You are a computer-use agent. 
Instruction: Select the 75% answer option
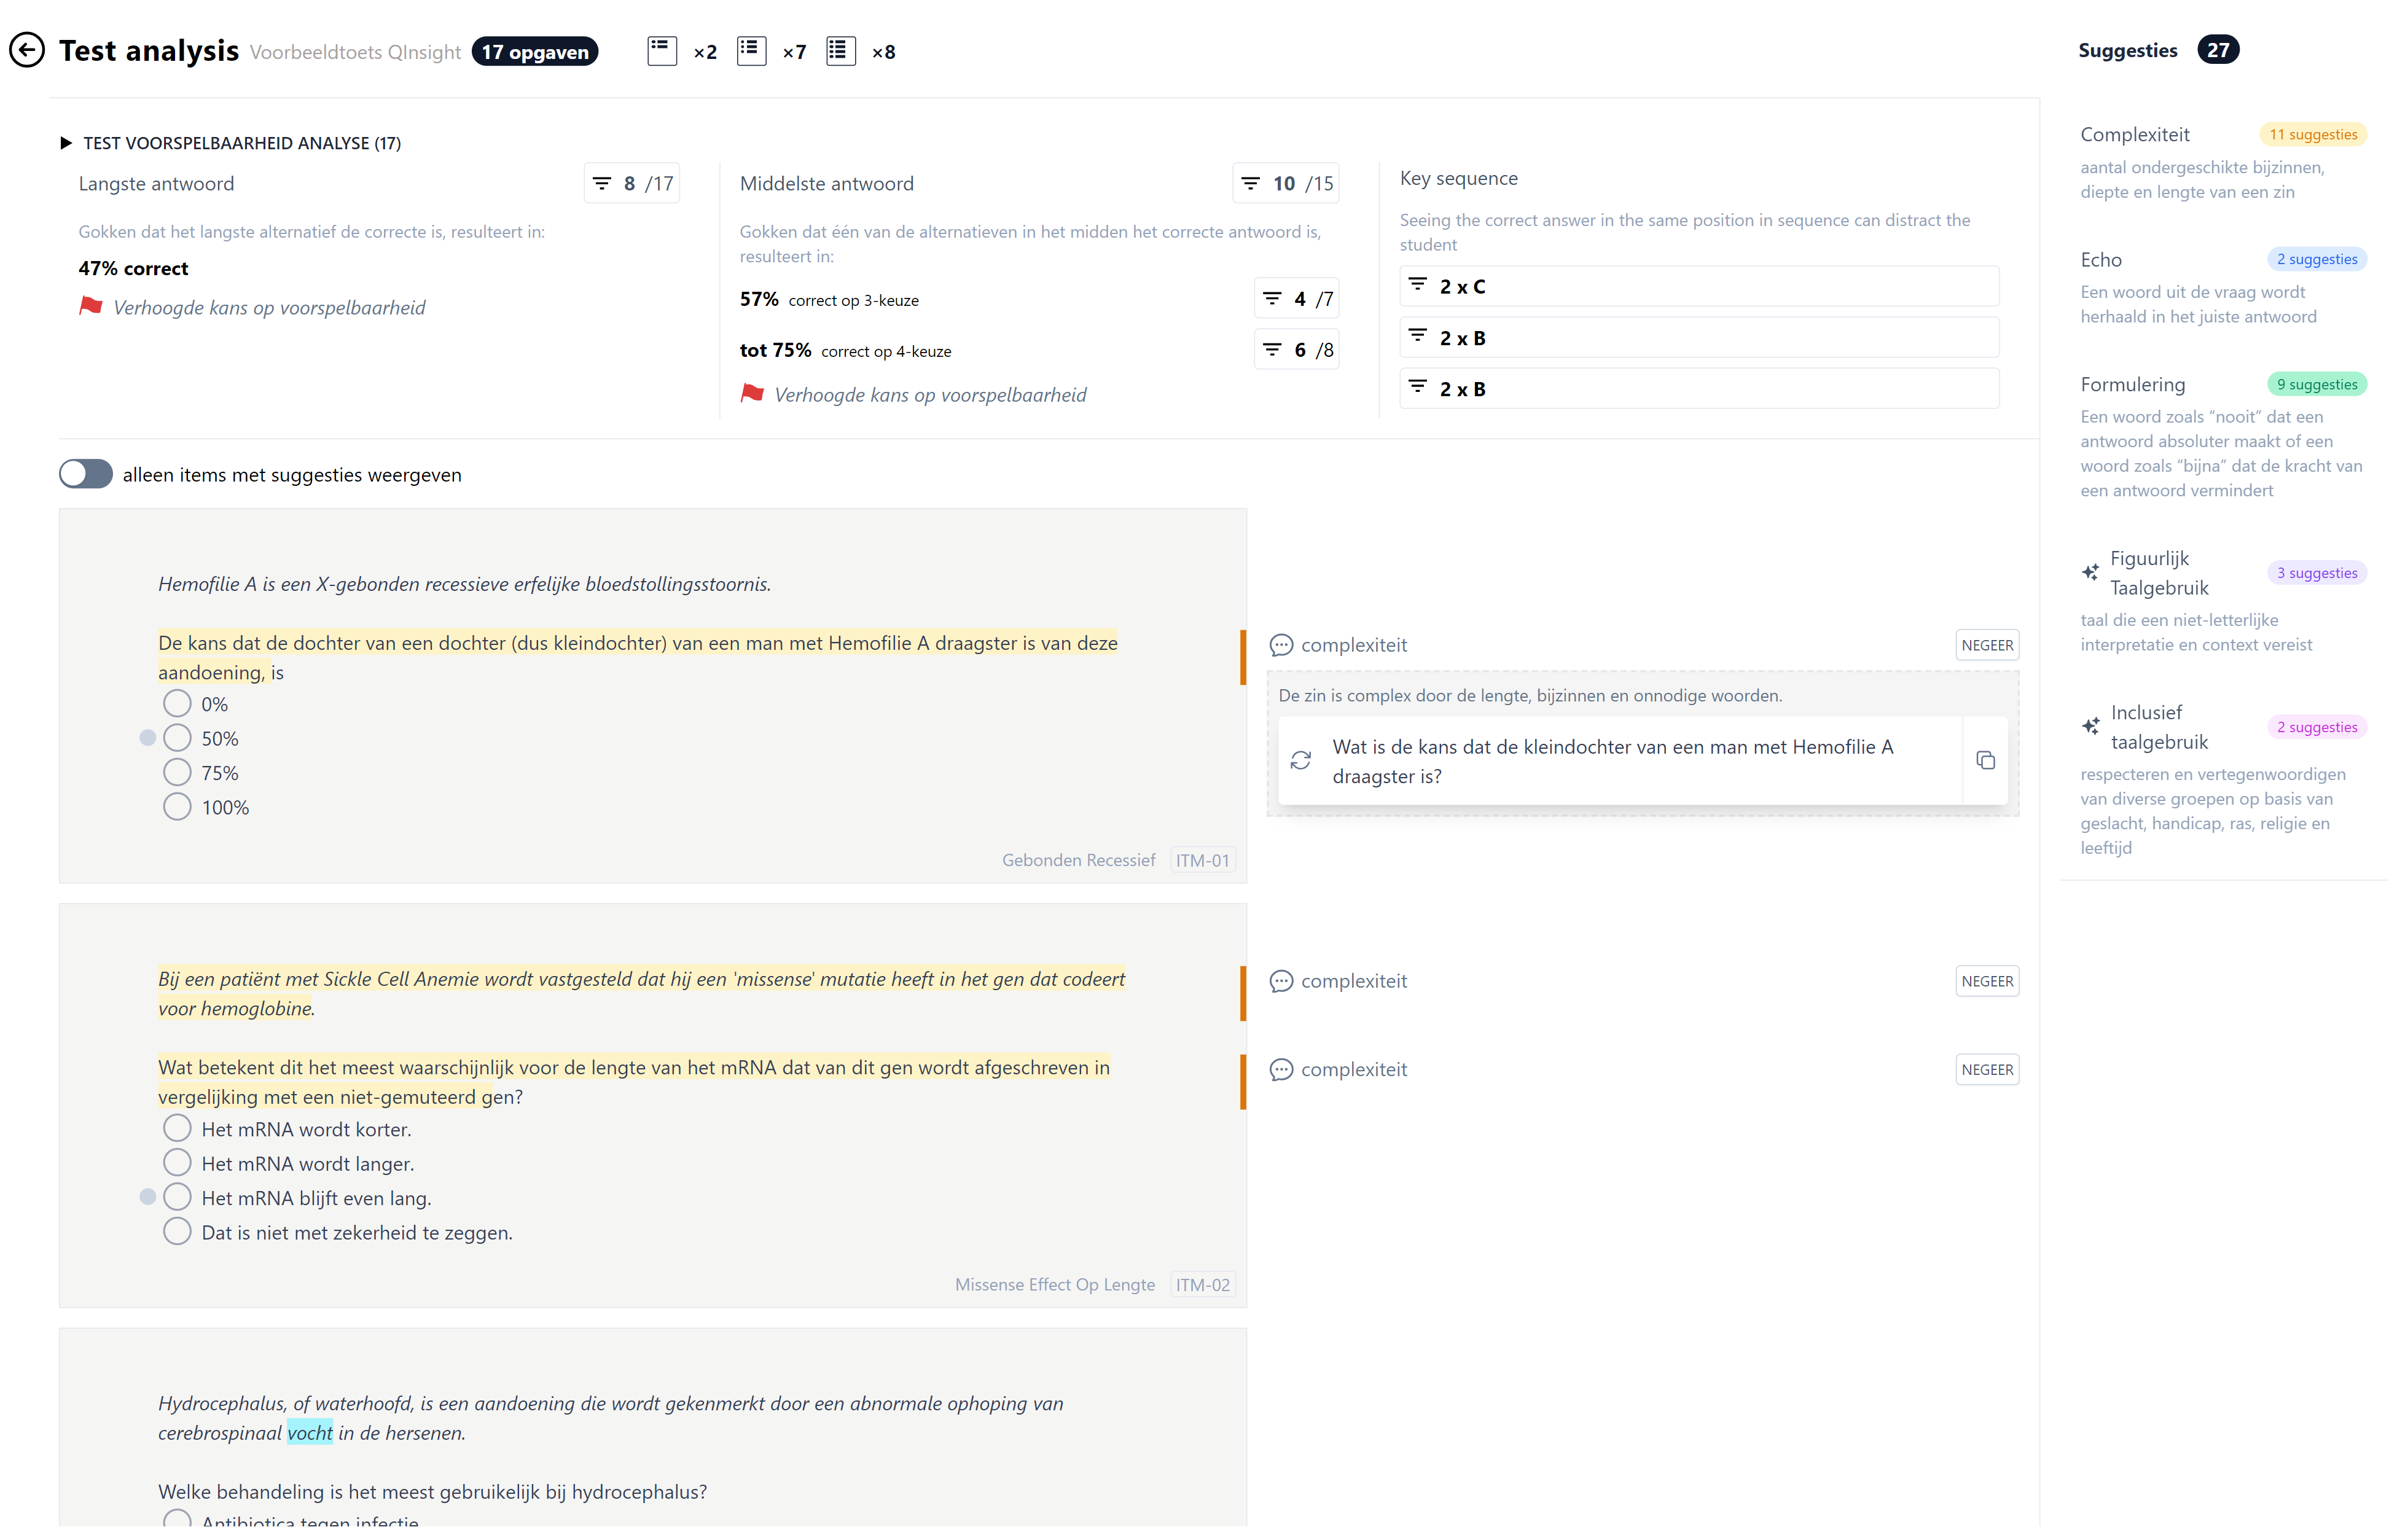tap(177, 771)
